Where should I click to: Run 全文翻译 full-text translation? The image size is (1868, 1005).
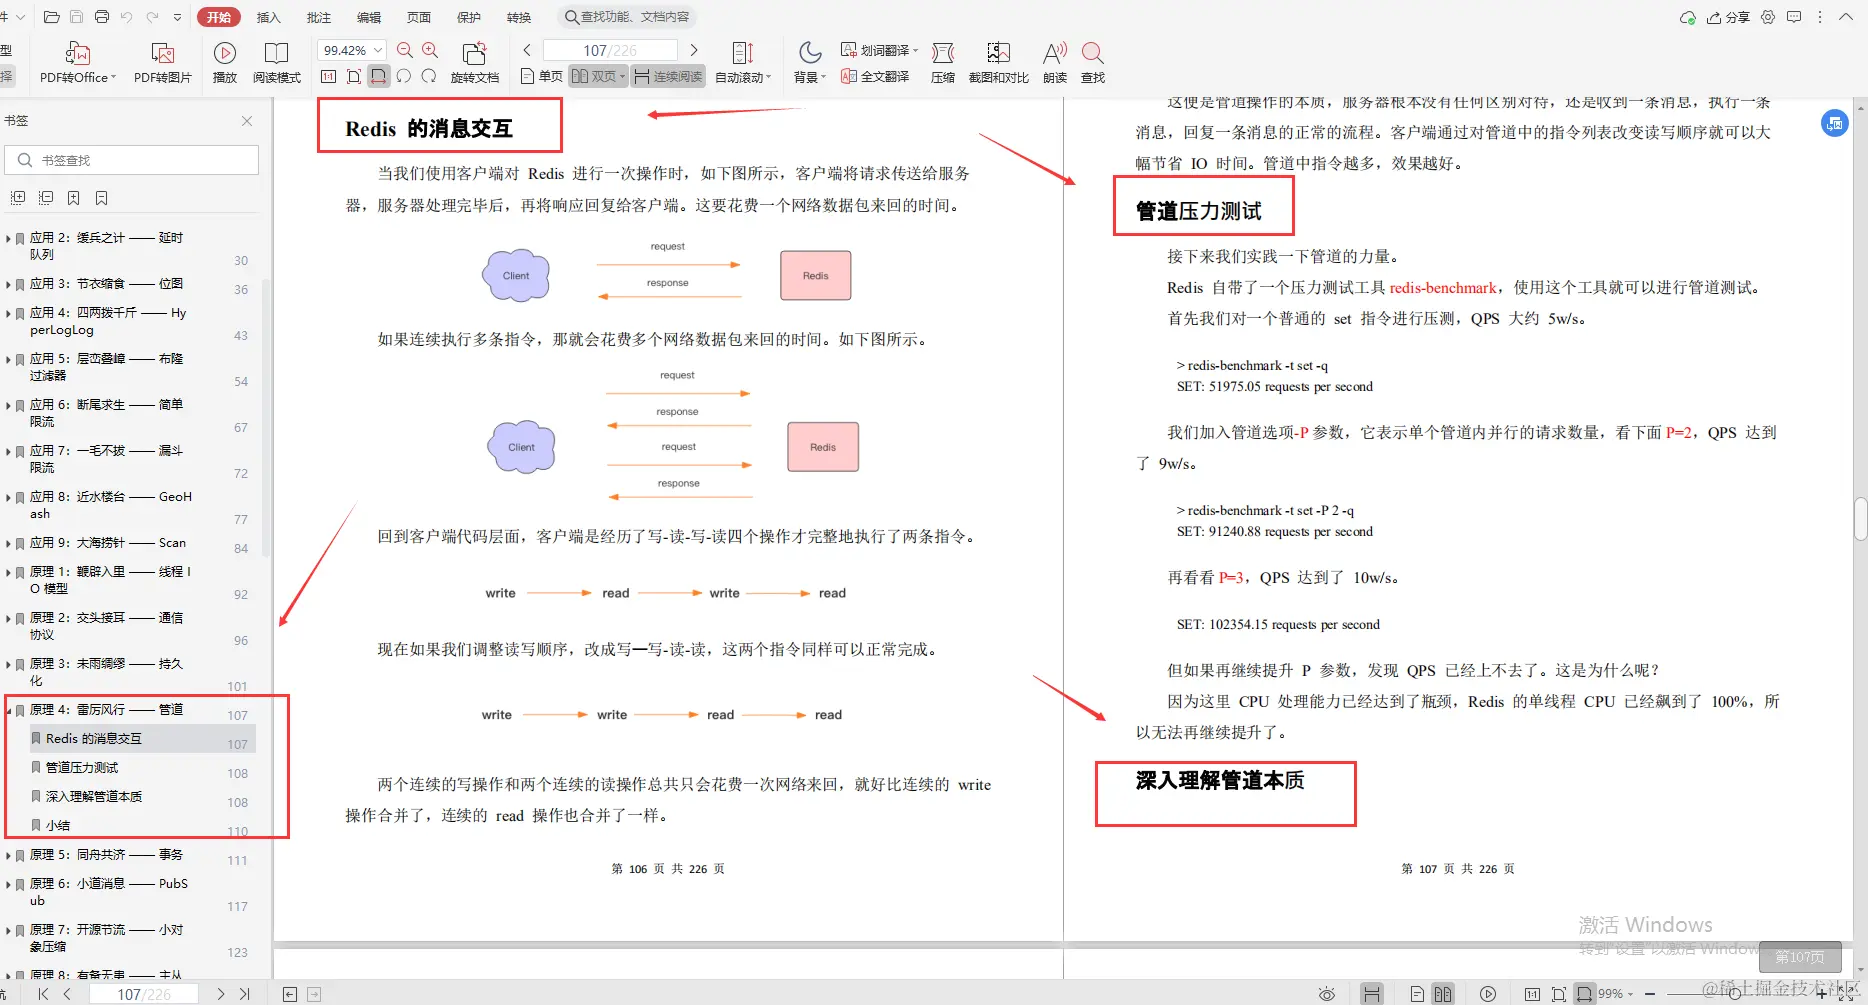coord(875,75)
